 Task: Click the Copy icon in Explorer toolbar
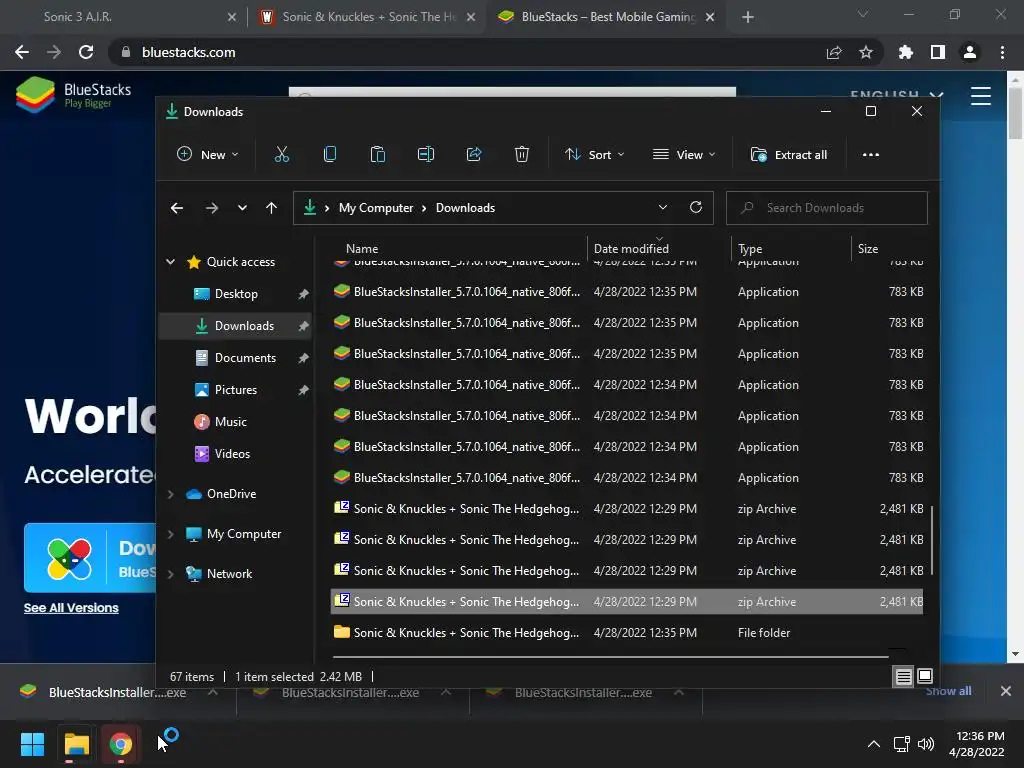[x=330, y=155]
